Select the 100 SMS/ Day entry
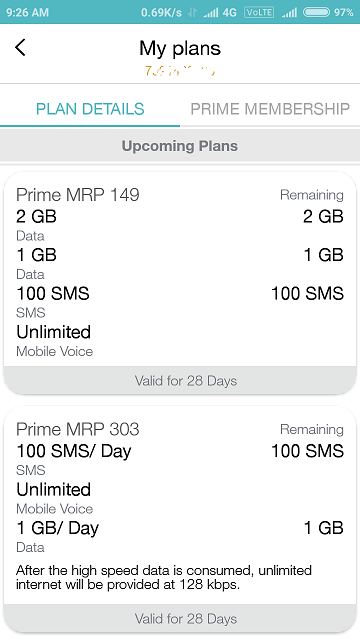The image size is (360, 640). tap(73, 451)
